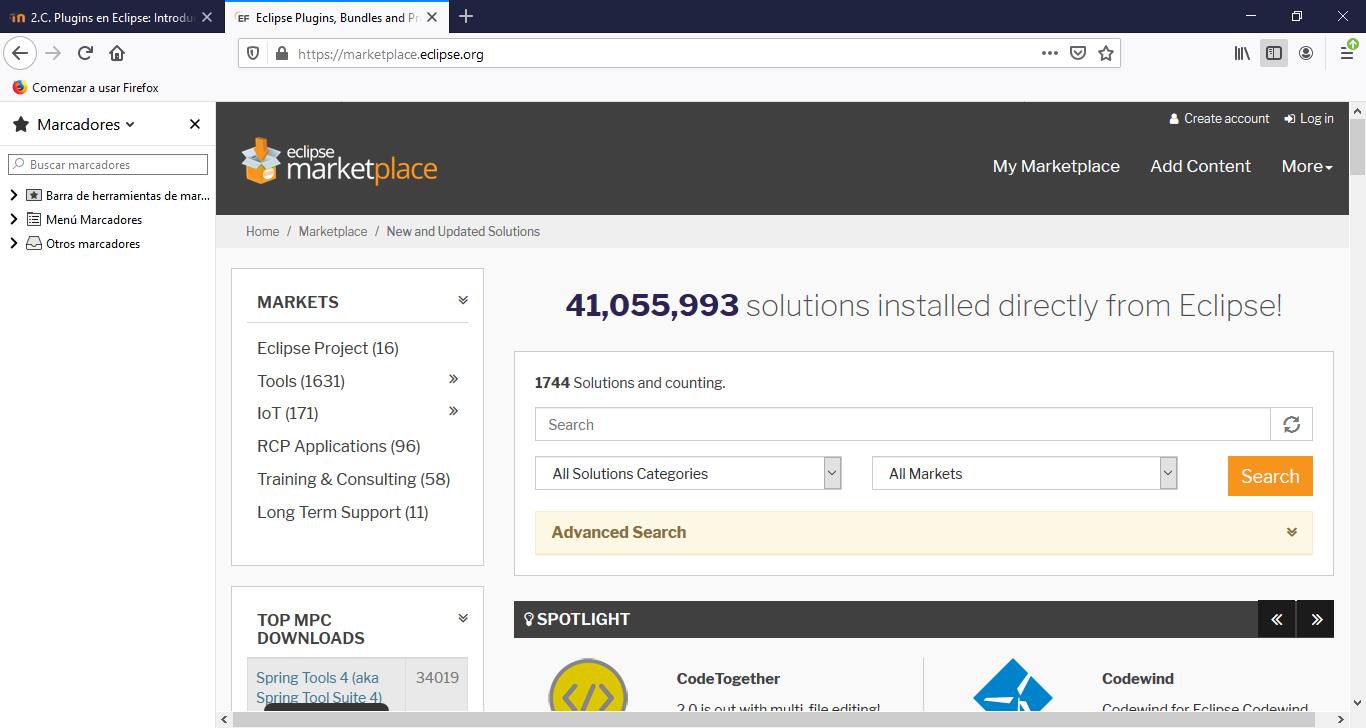
Task: Open RCP Applications (96) market
Action: 339,446
